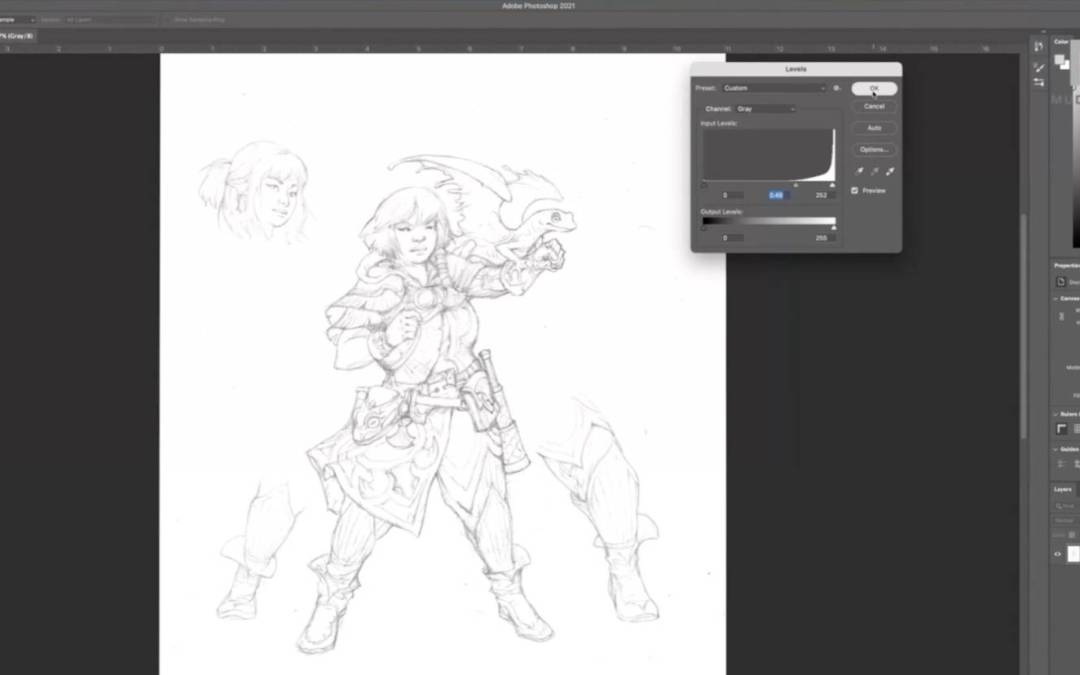Apply Auto levels correction
This screenshot has width=1080, height=675.
pyautogui.click(x=873, y=128)
